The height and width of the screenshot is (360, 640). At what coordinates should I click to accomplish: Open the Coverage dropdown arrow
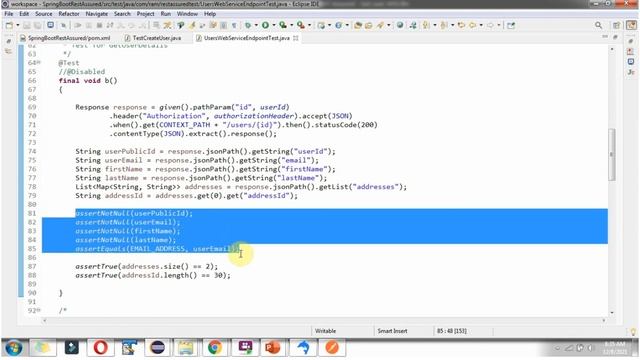(291, 25)
